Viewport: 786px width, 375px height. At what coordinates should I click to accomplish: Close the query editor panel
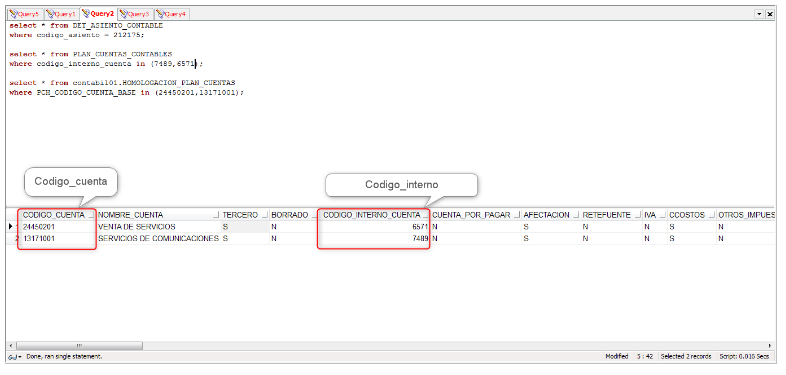point(770,15)
